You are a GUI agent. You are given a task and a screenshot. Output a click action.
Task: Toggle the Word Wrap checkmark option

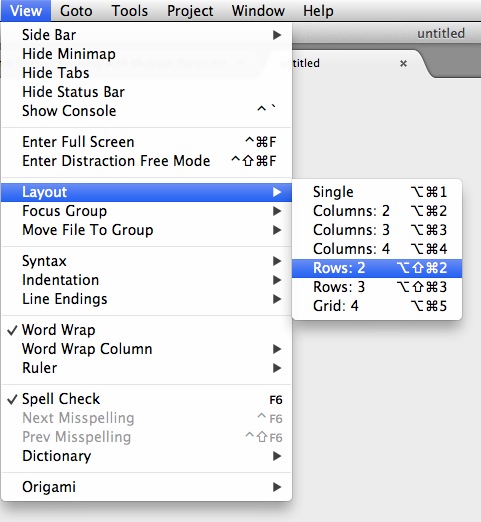point(146,330)
